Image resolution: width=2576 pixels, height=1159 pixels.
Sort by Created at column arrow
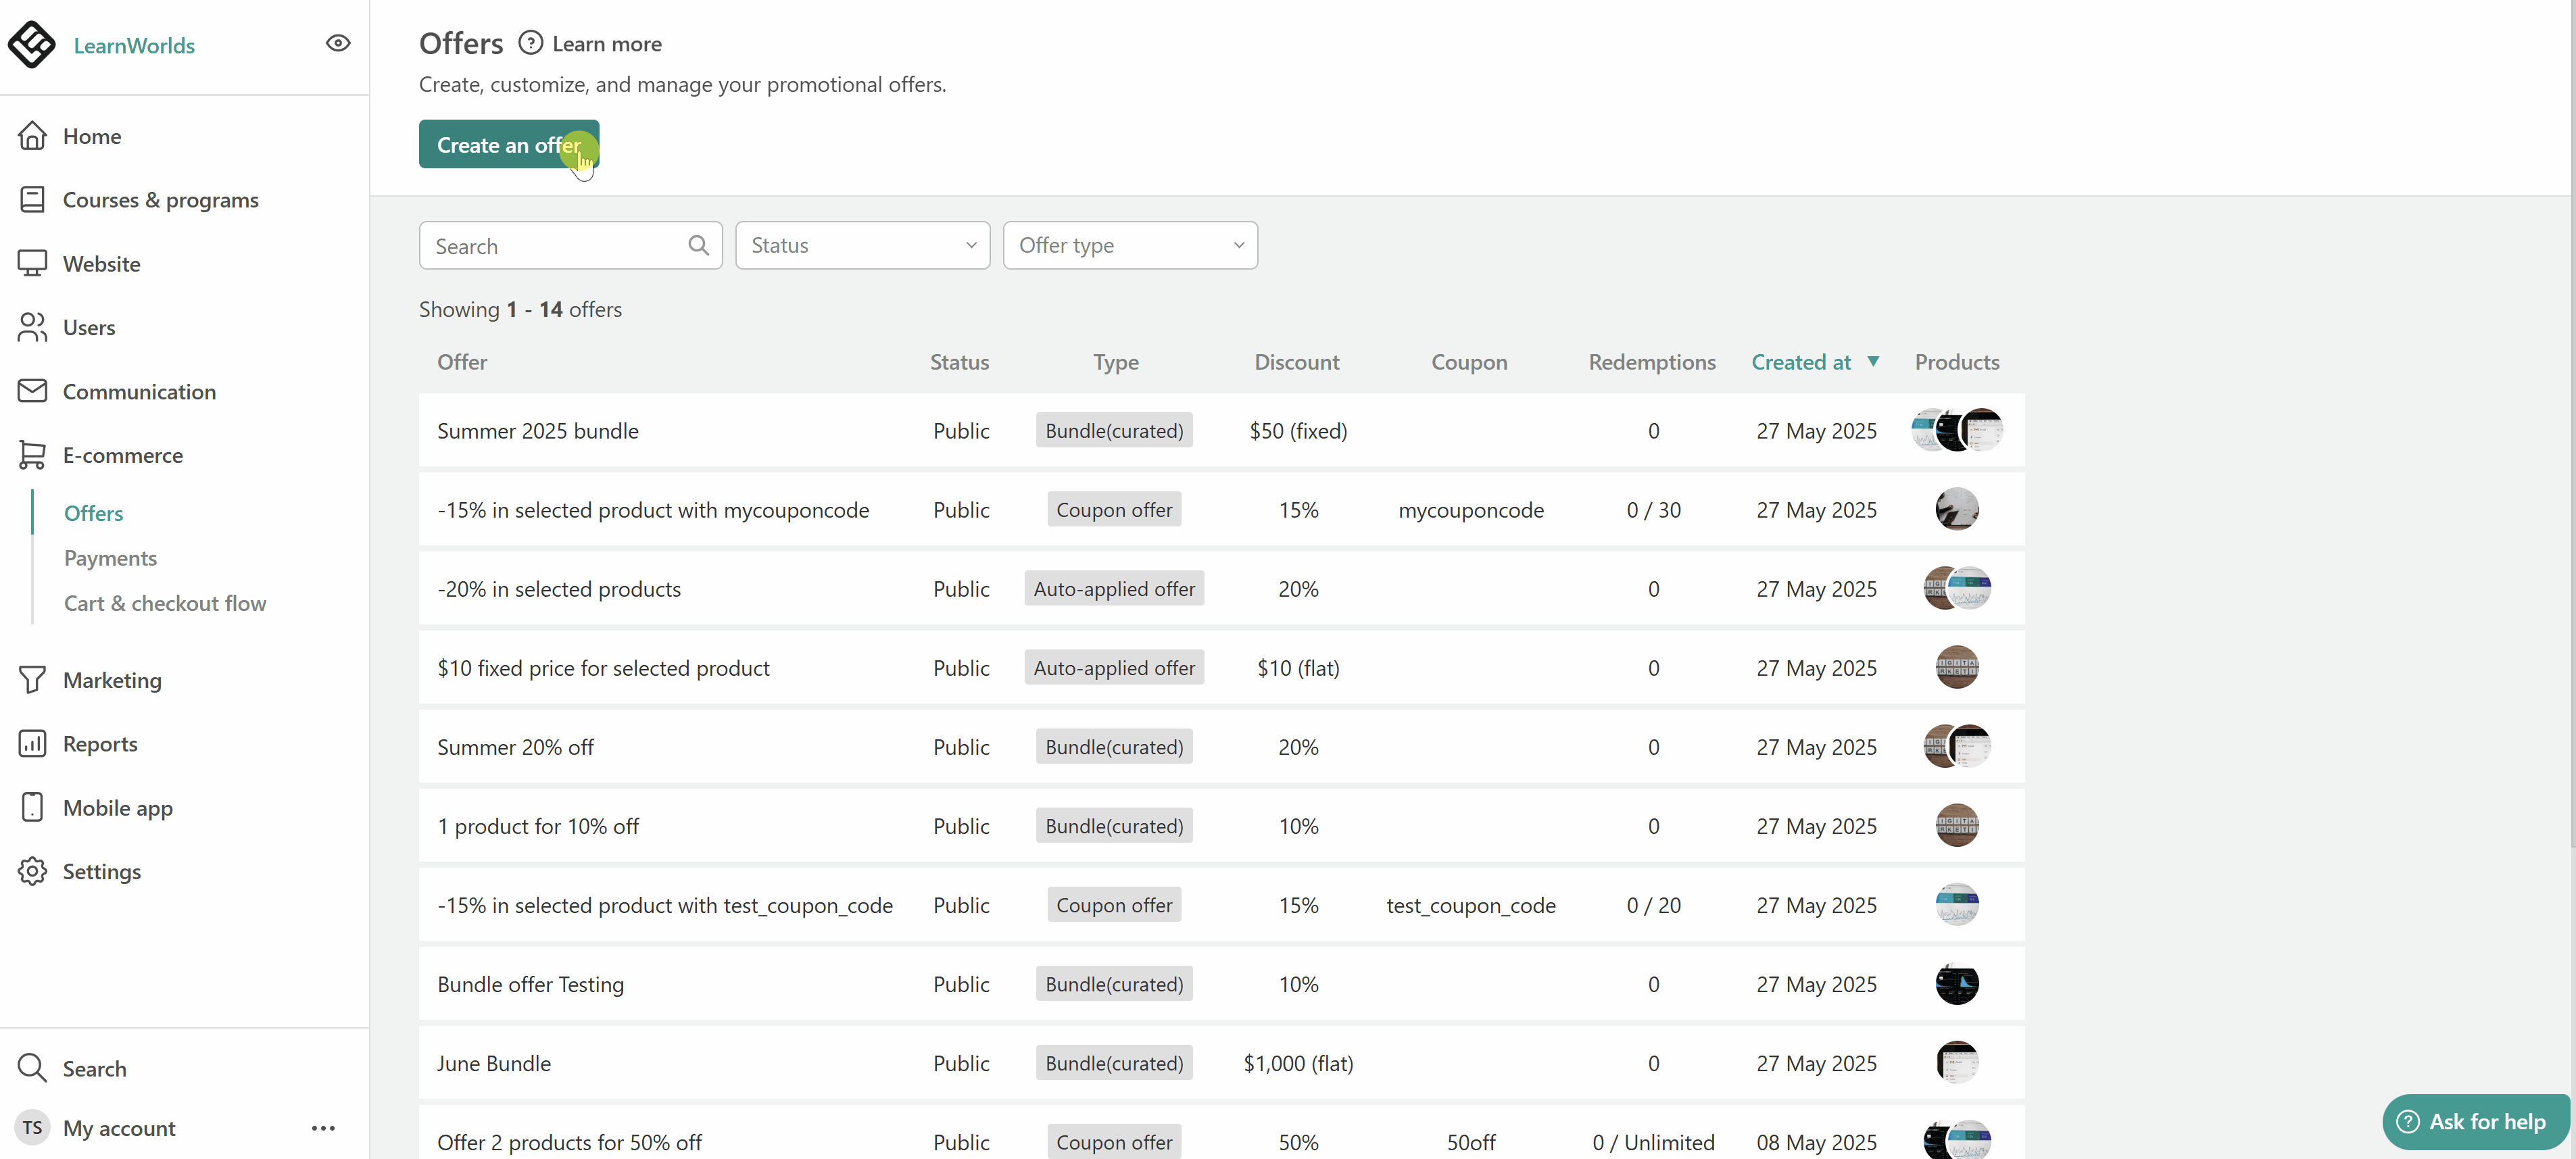(1873, 361)
